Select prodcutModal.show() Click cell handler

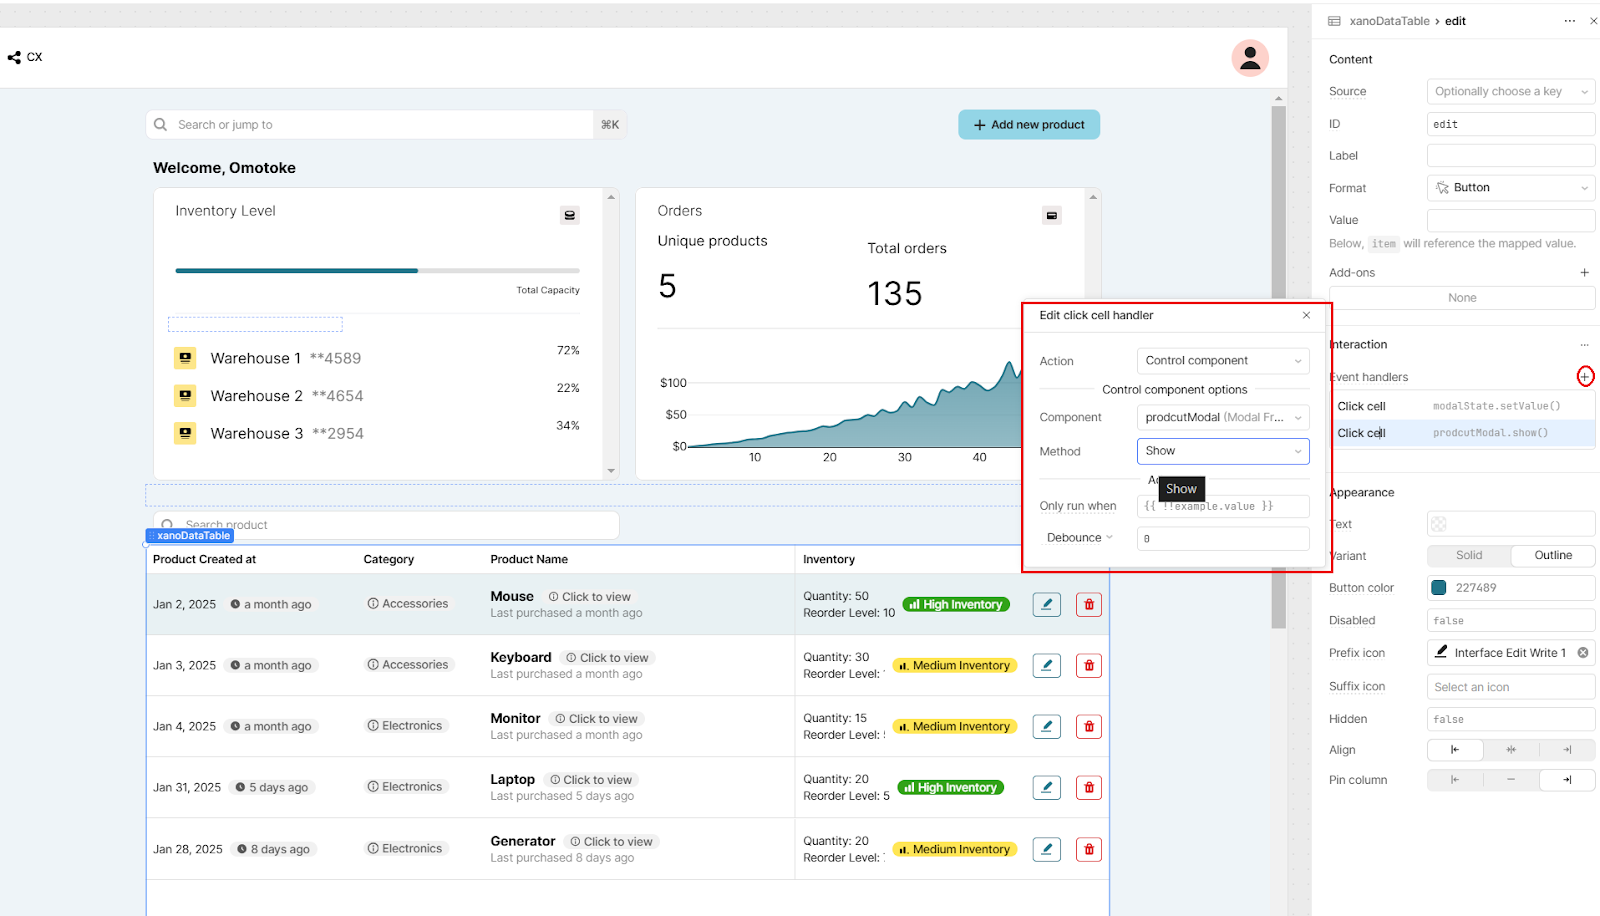tap(1463, 433)
